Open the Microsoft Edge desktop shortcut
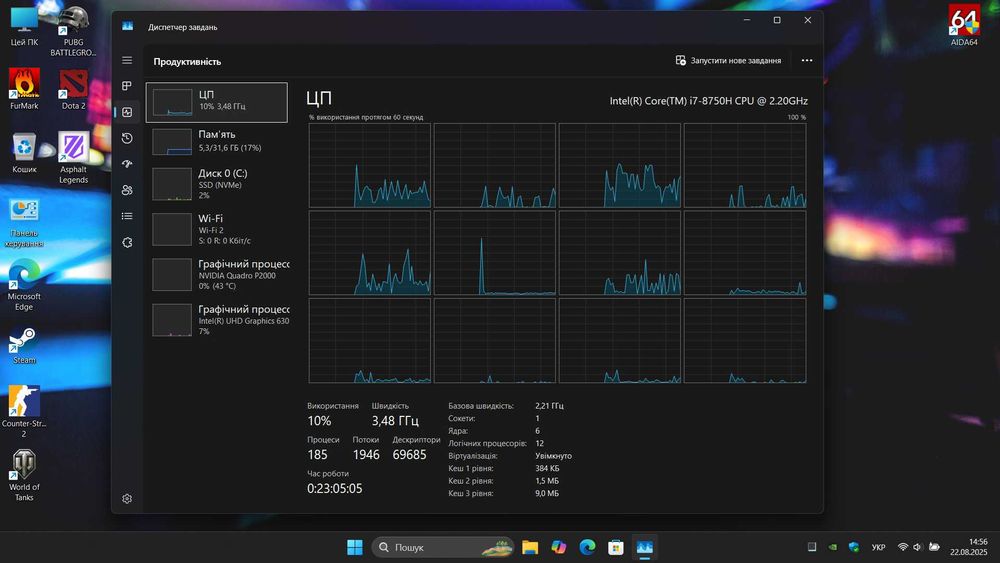Screen dimensions: 1000x563 click(24, 285)
